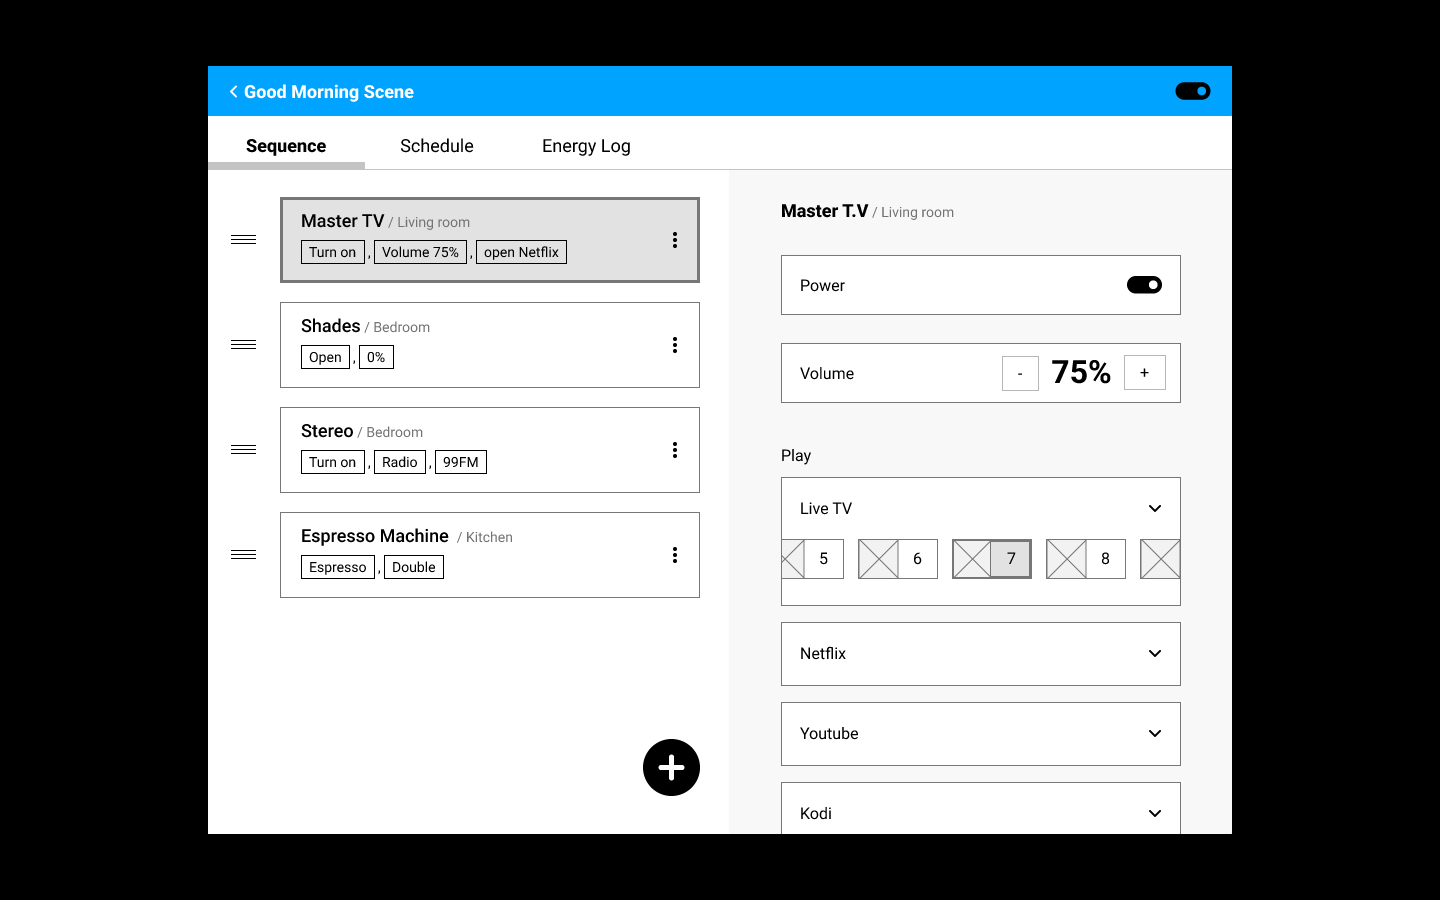This screenshot has width=1440, height=900.
Task: Increase volume with the plus button
Action: point(1145,373)
